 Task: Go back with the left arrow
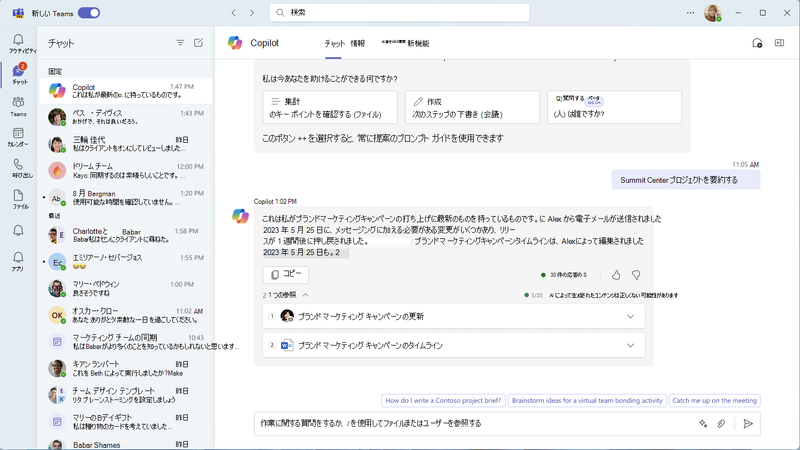(234, 13)
